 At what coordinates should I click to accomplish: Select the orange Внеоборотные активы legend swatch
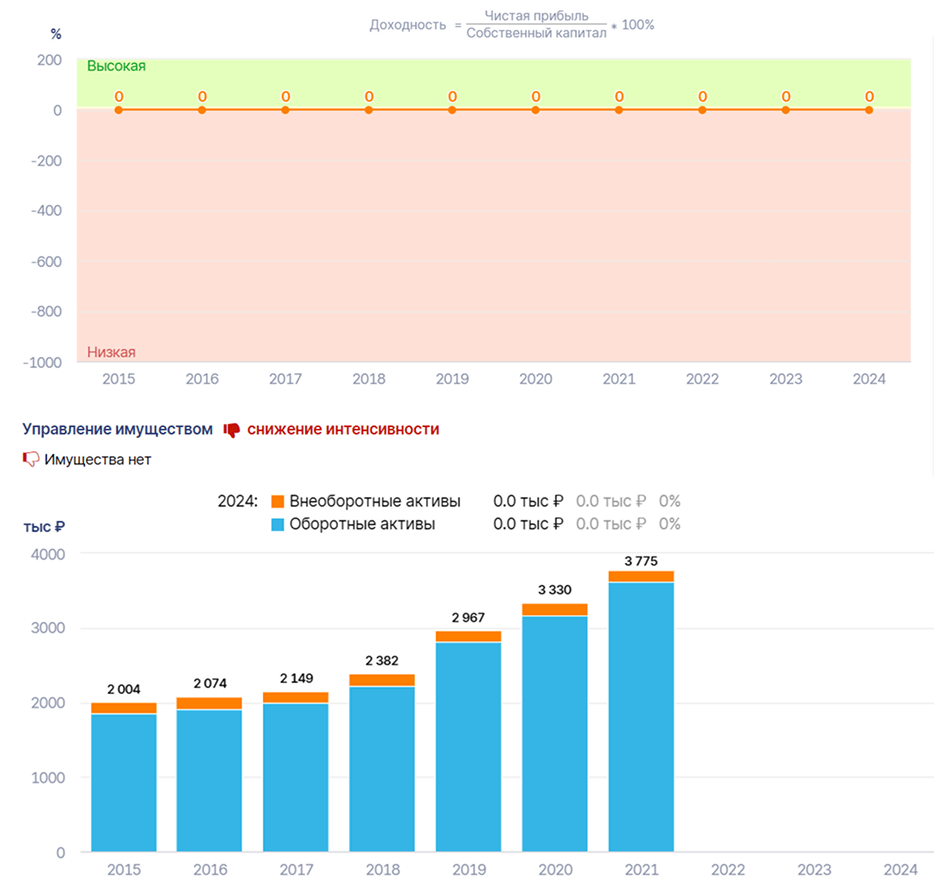pos(278,502)
